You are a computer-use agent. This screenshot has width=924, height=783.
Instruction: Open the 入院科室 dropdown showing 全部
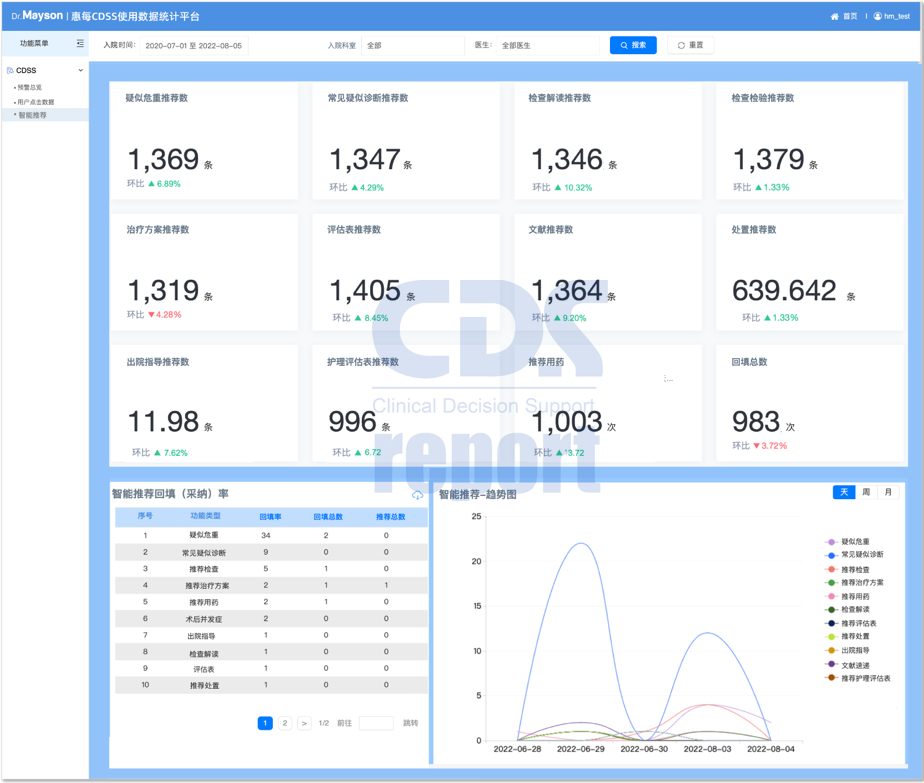click(x=412, y=45)
